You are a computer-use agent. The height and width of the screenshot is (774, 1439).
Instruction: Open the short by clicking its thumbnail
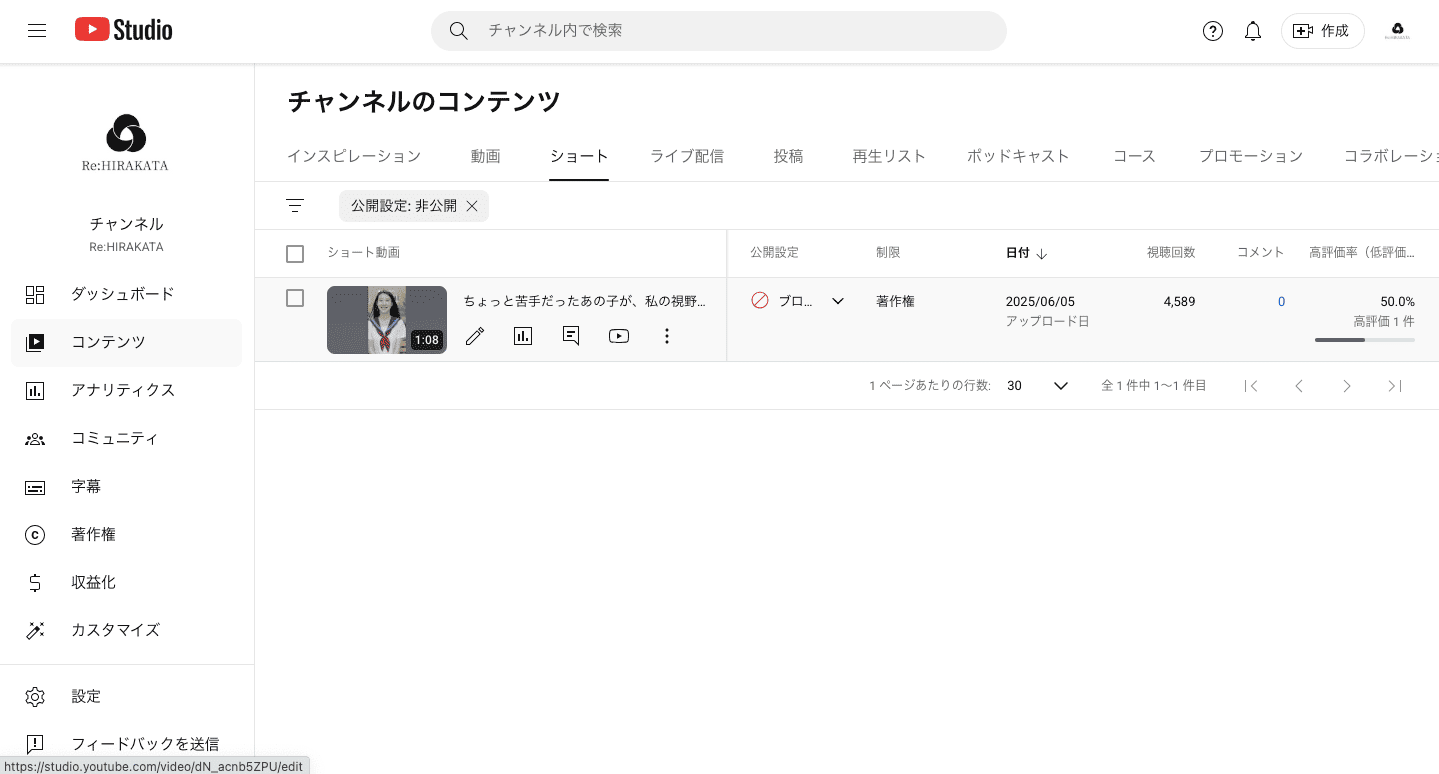387,319
